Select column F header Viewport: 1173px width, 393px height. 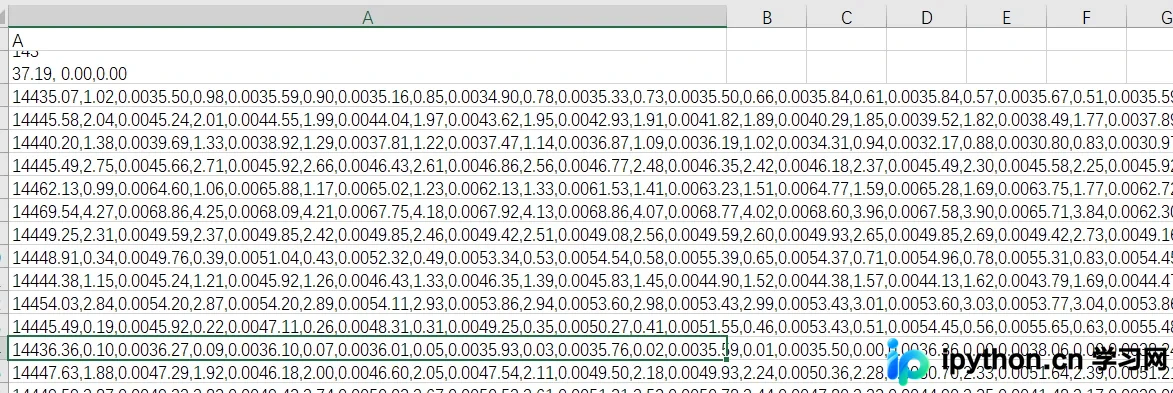[1086, 18]
